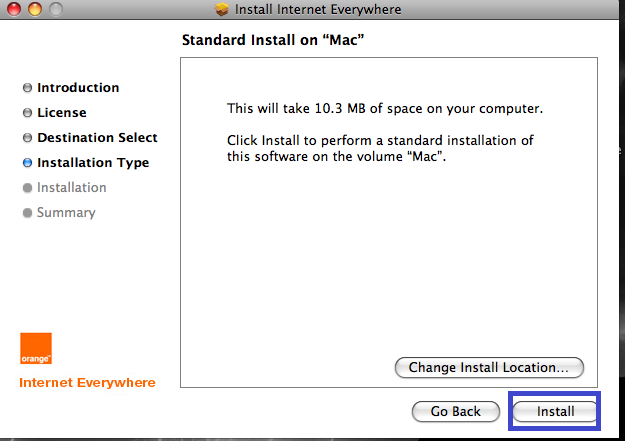The height and width of the screenshot is (441, 625).
Task: Click the gray Summary step bullet
Action: 27,213
